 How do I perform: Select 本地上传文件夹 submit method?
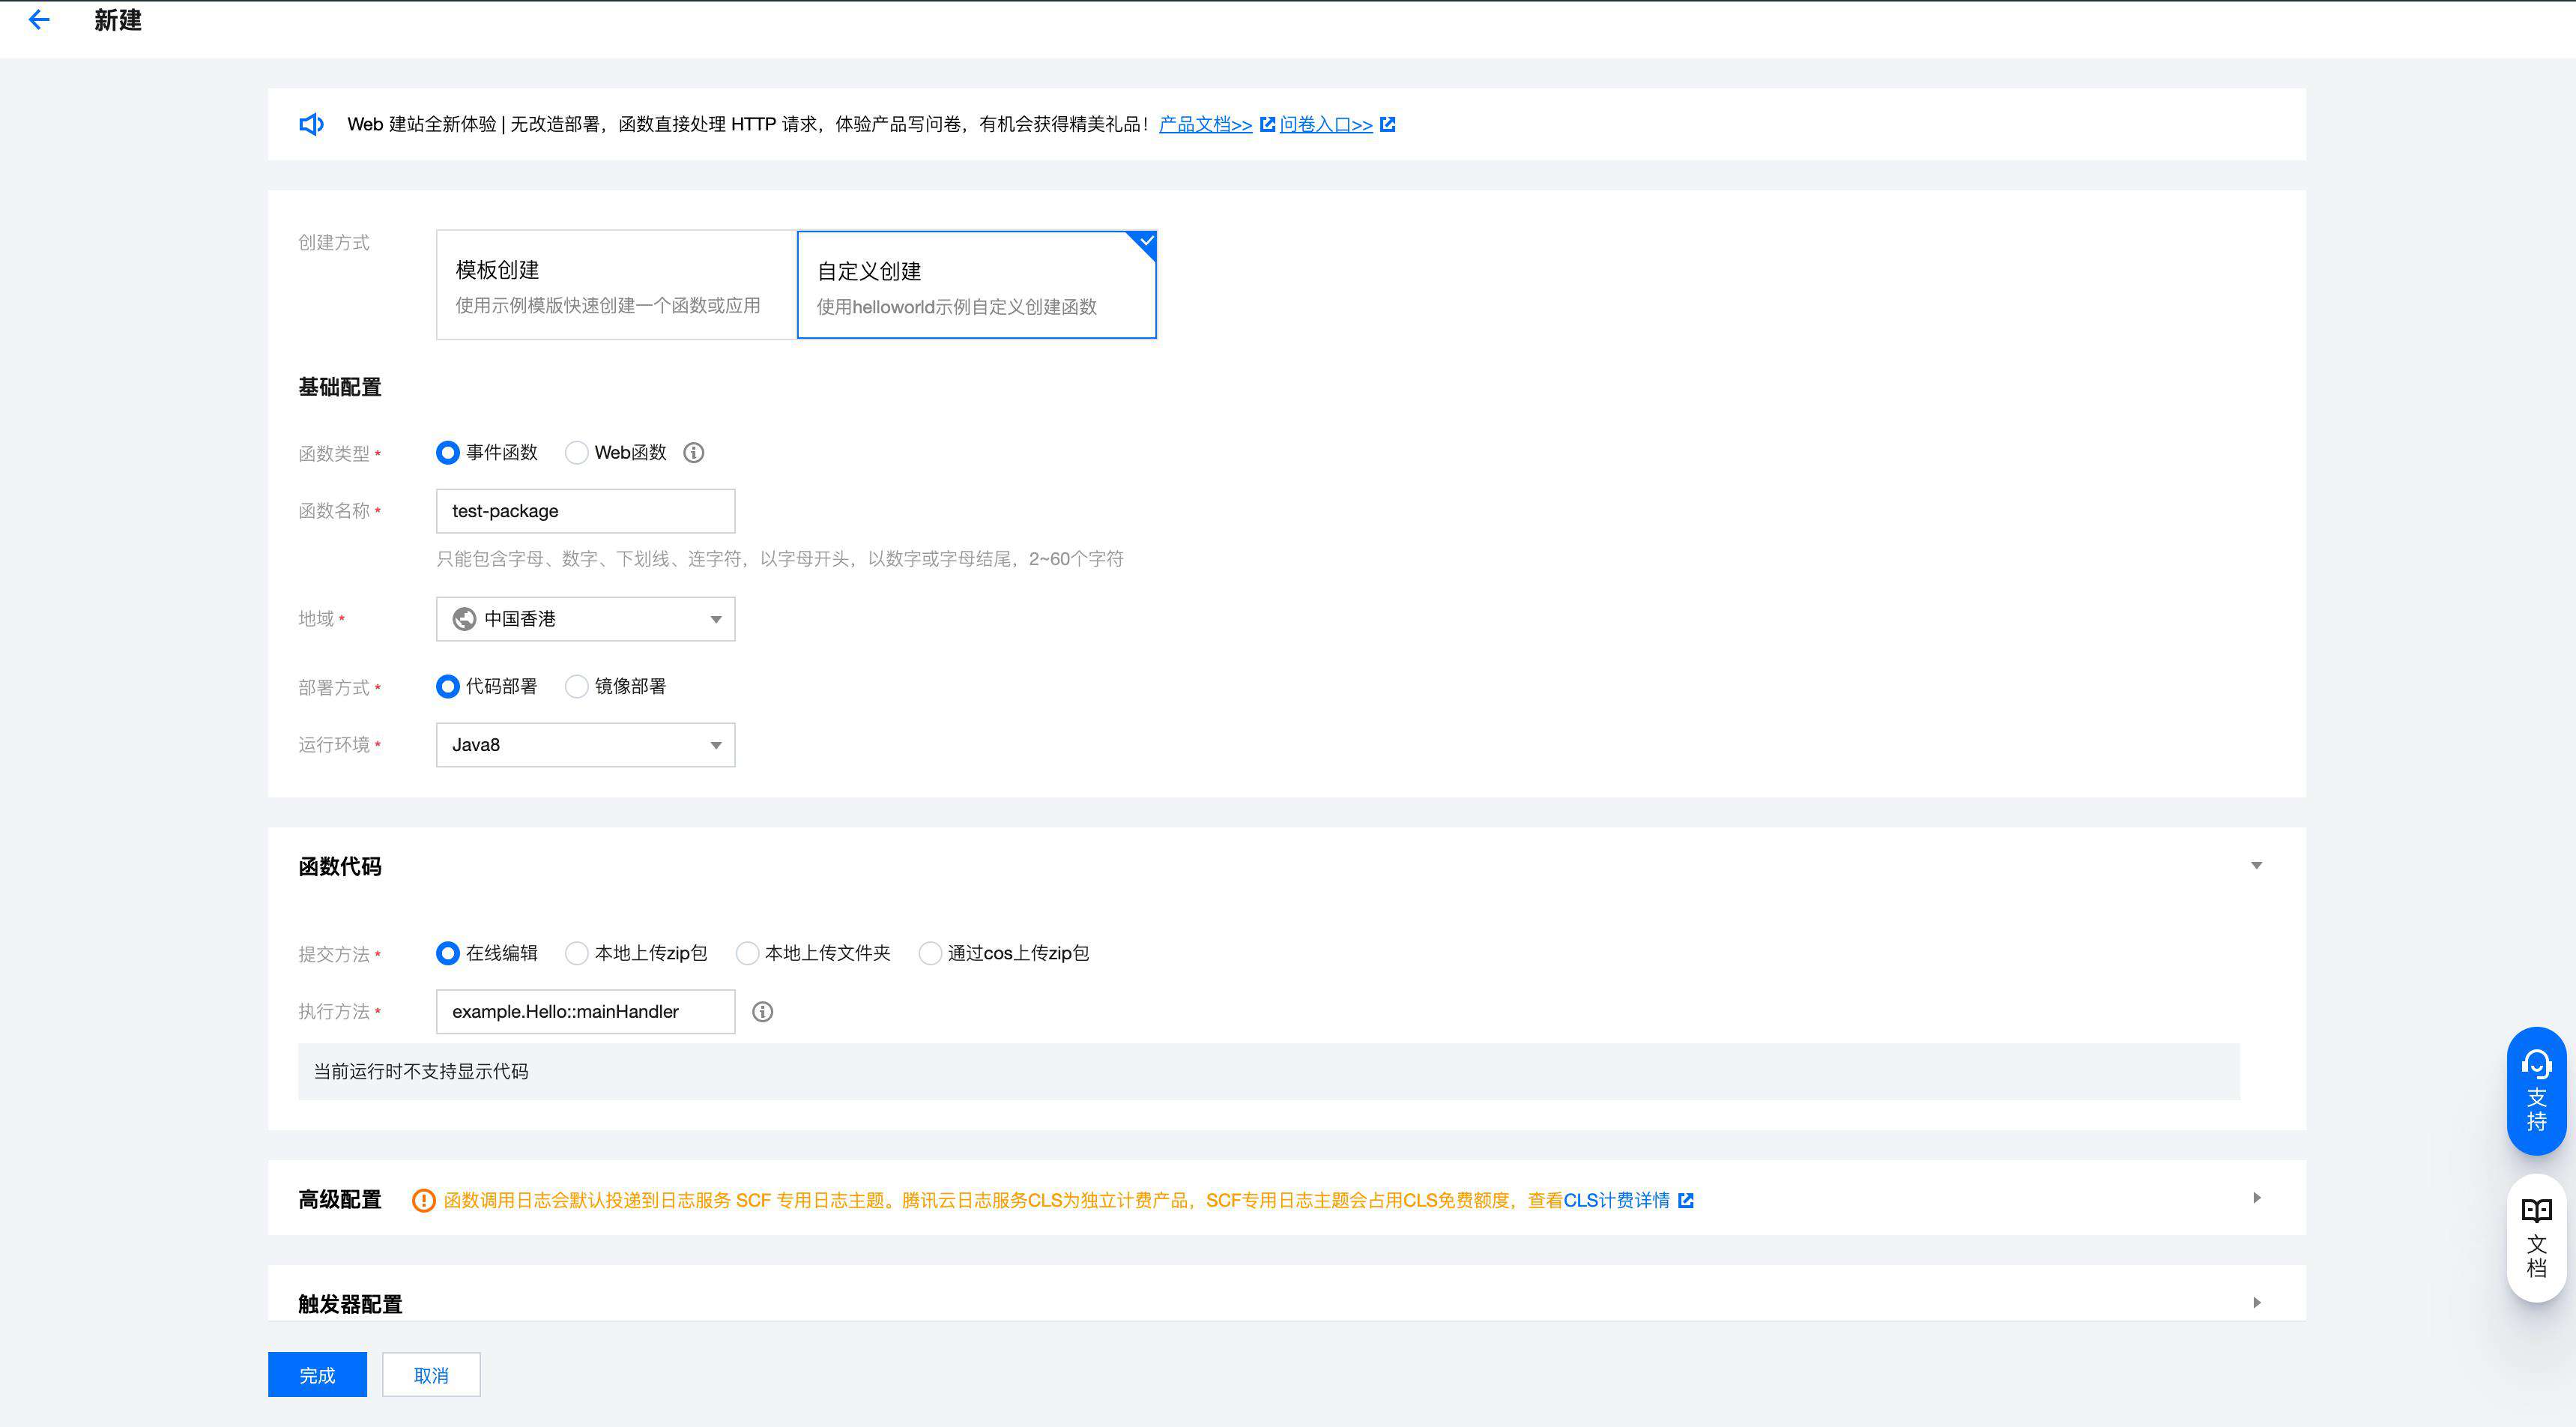coord(747,953)
